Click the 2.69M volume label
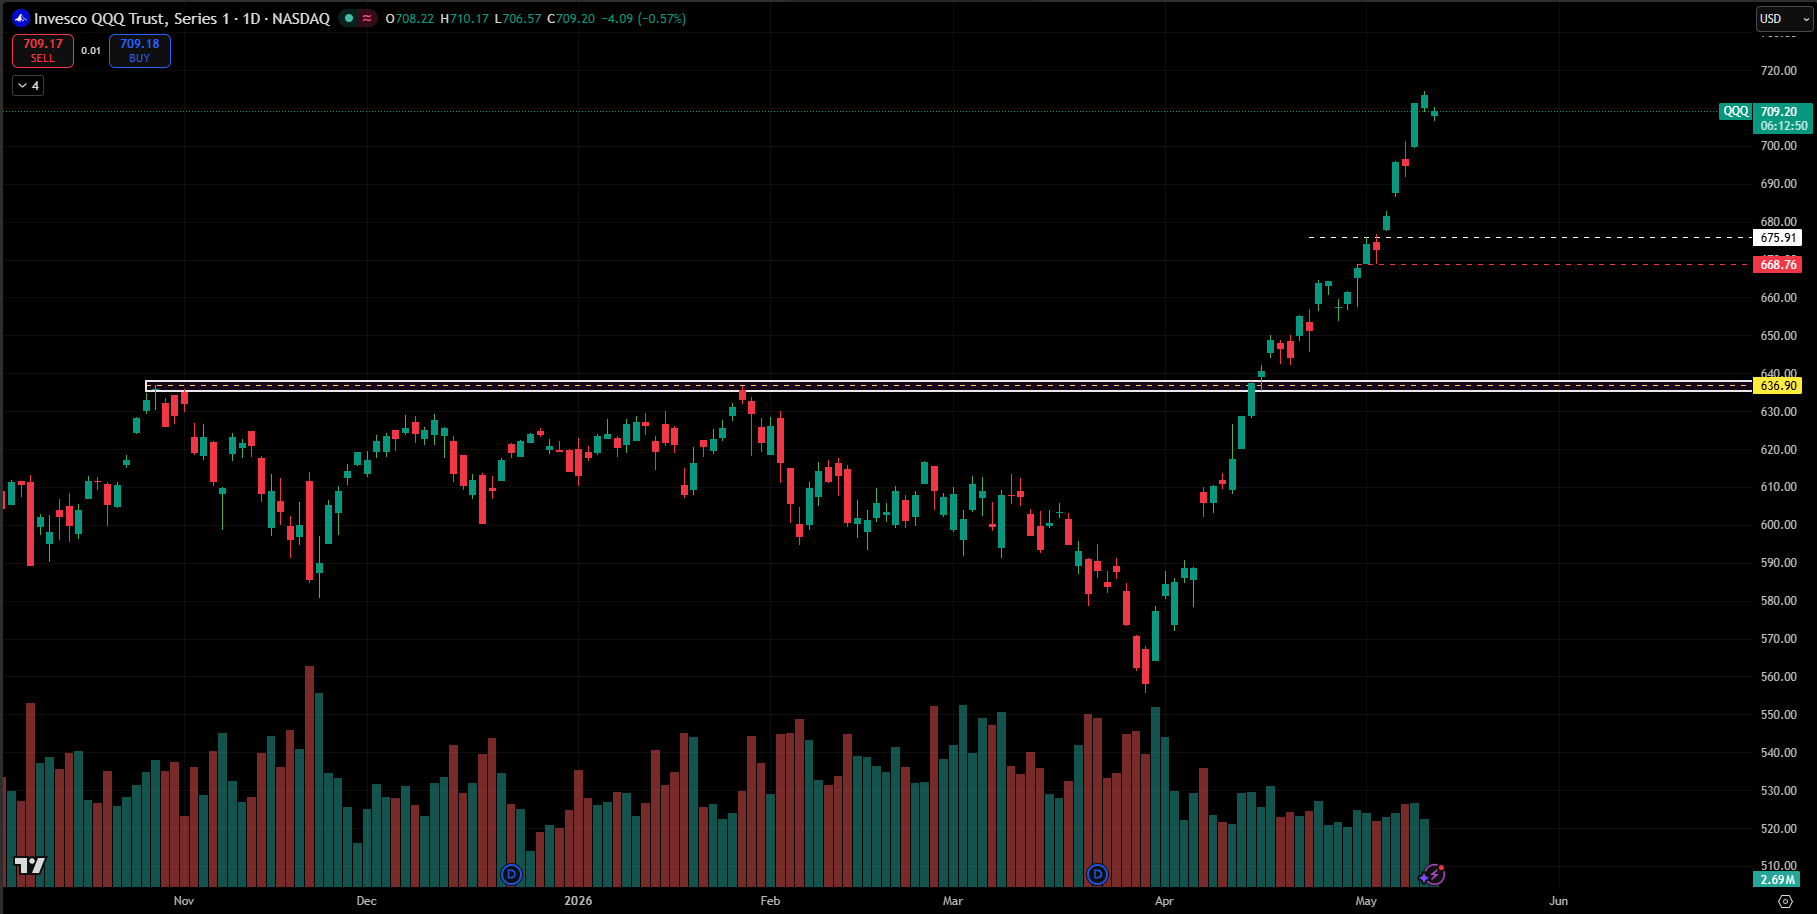1817x914 pixels. tap(1777, 880)
